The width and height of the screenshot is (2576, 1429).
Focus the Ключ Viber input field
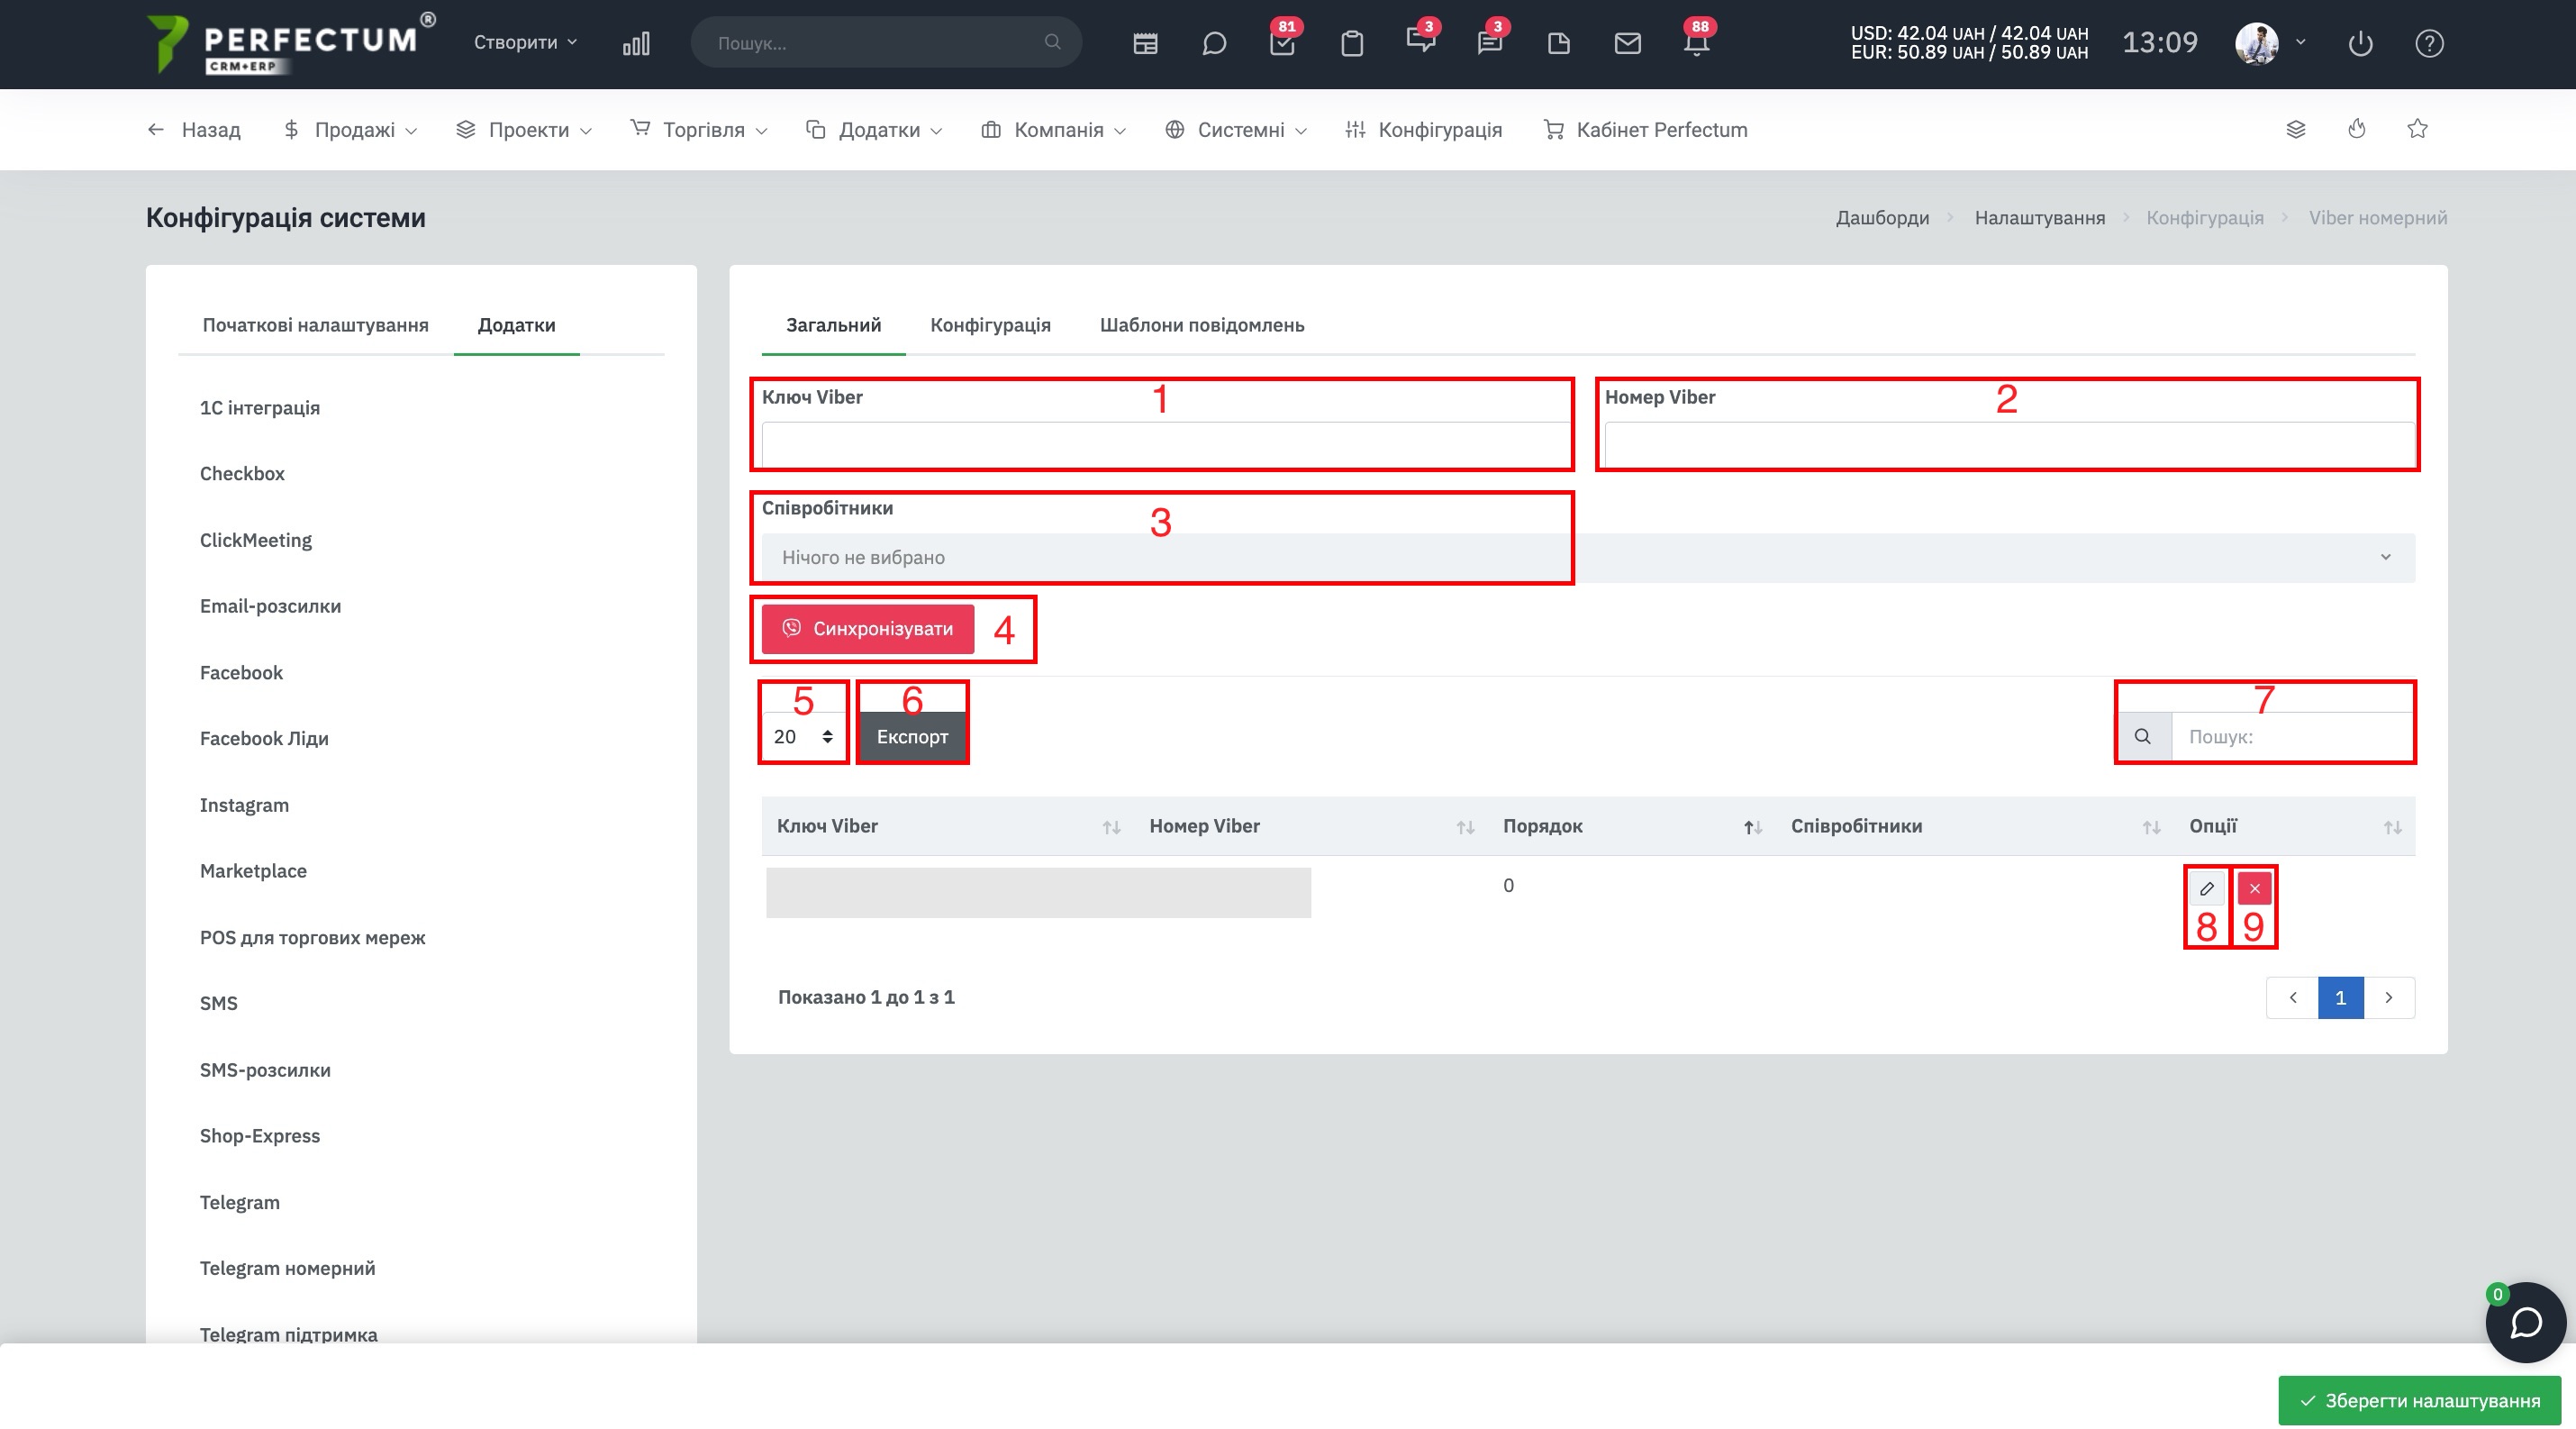pos(1166,444)
